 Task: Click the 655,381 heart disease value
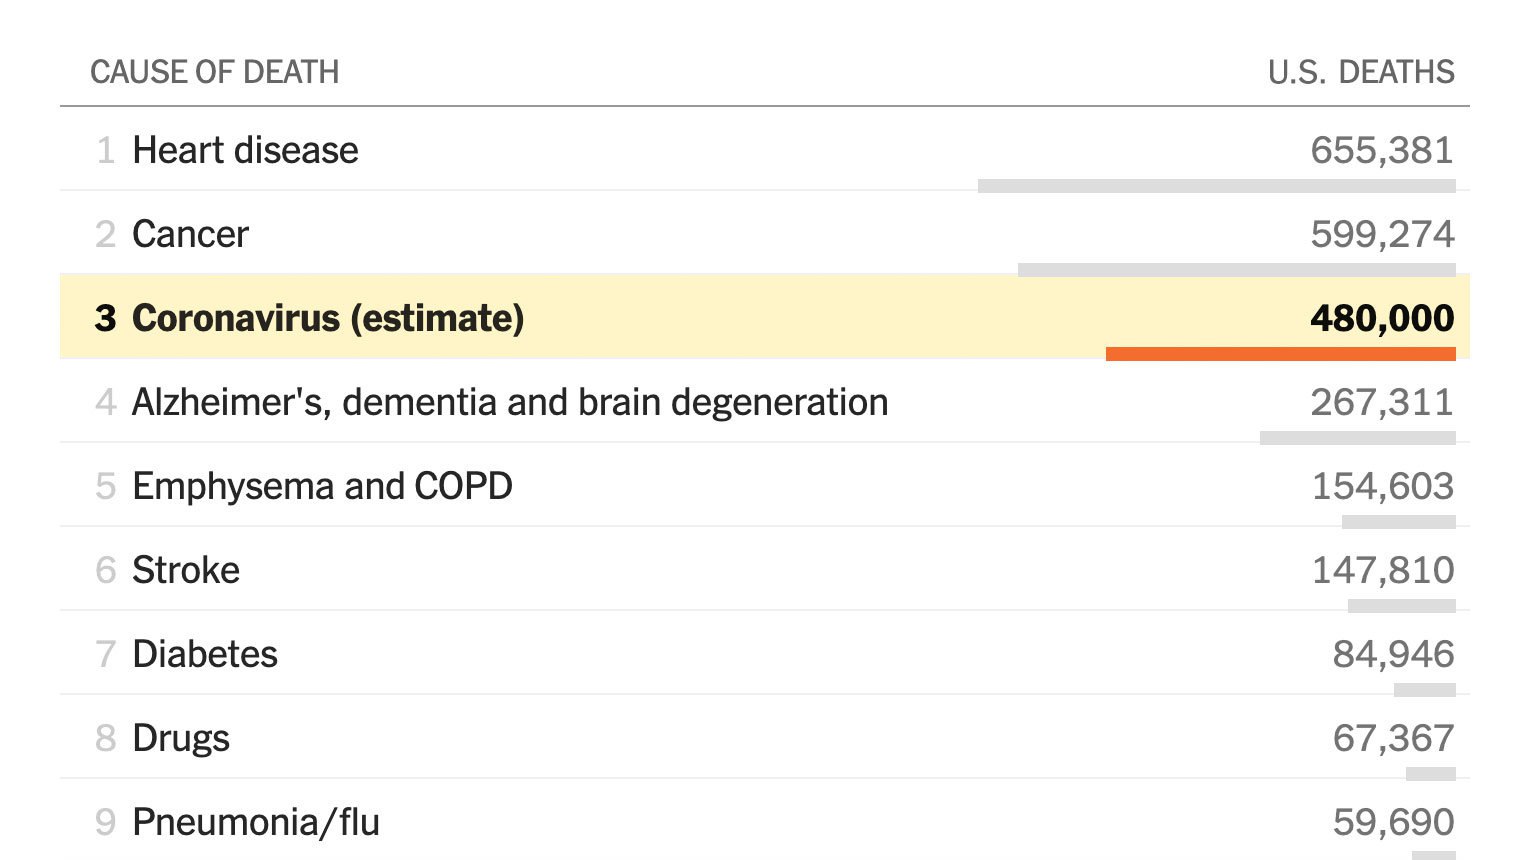1382,150
